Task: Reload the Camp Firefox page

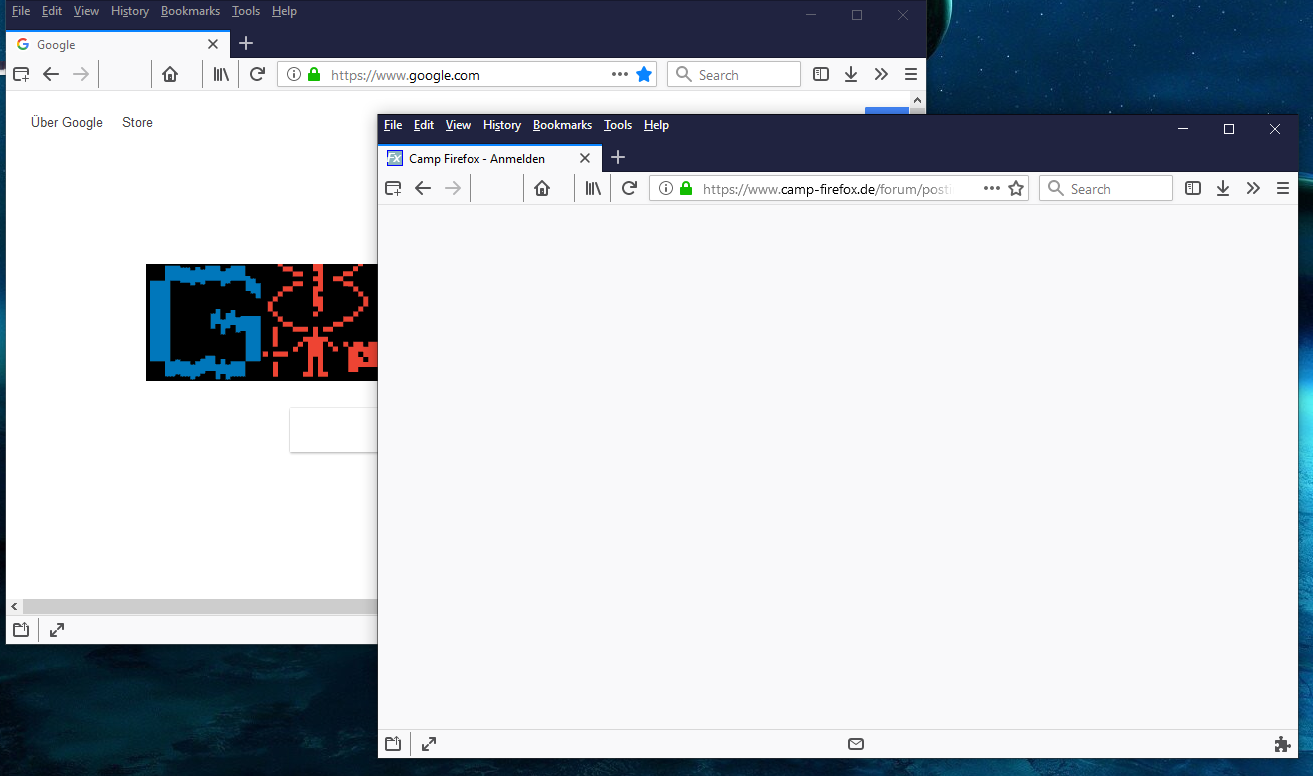Action: tap(629, 188)
